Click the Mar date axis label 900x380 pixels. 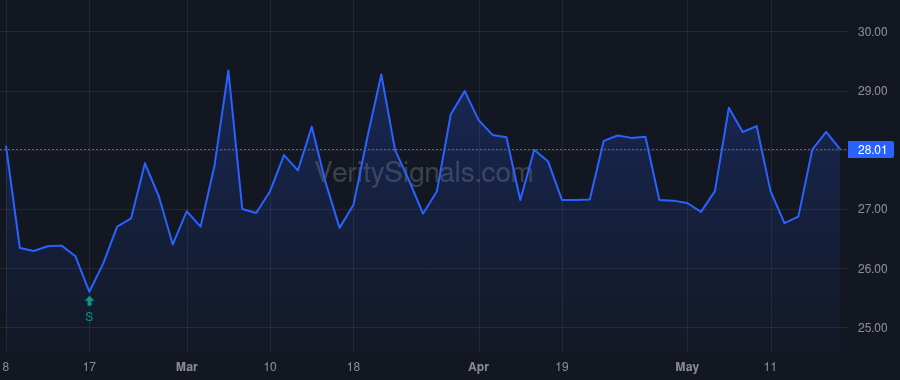[187, 367]
